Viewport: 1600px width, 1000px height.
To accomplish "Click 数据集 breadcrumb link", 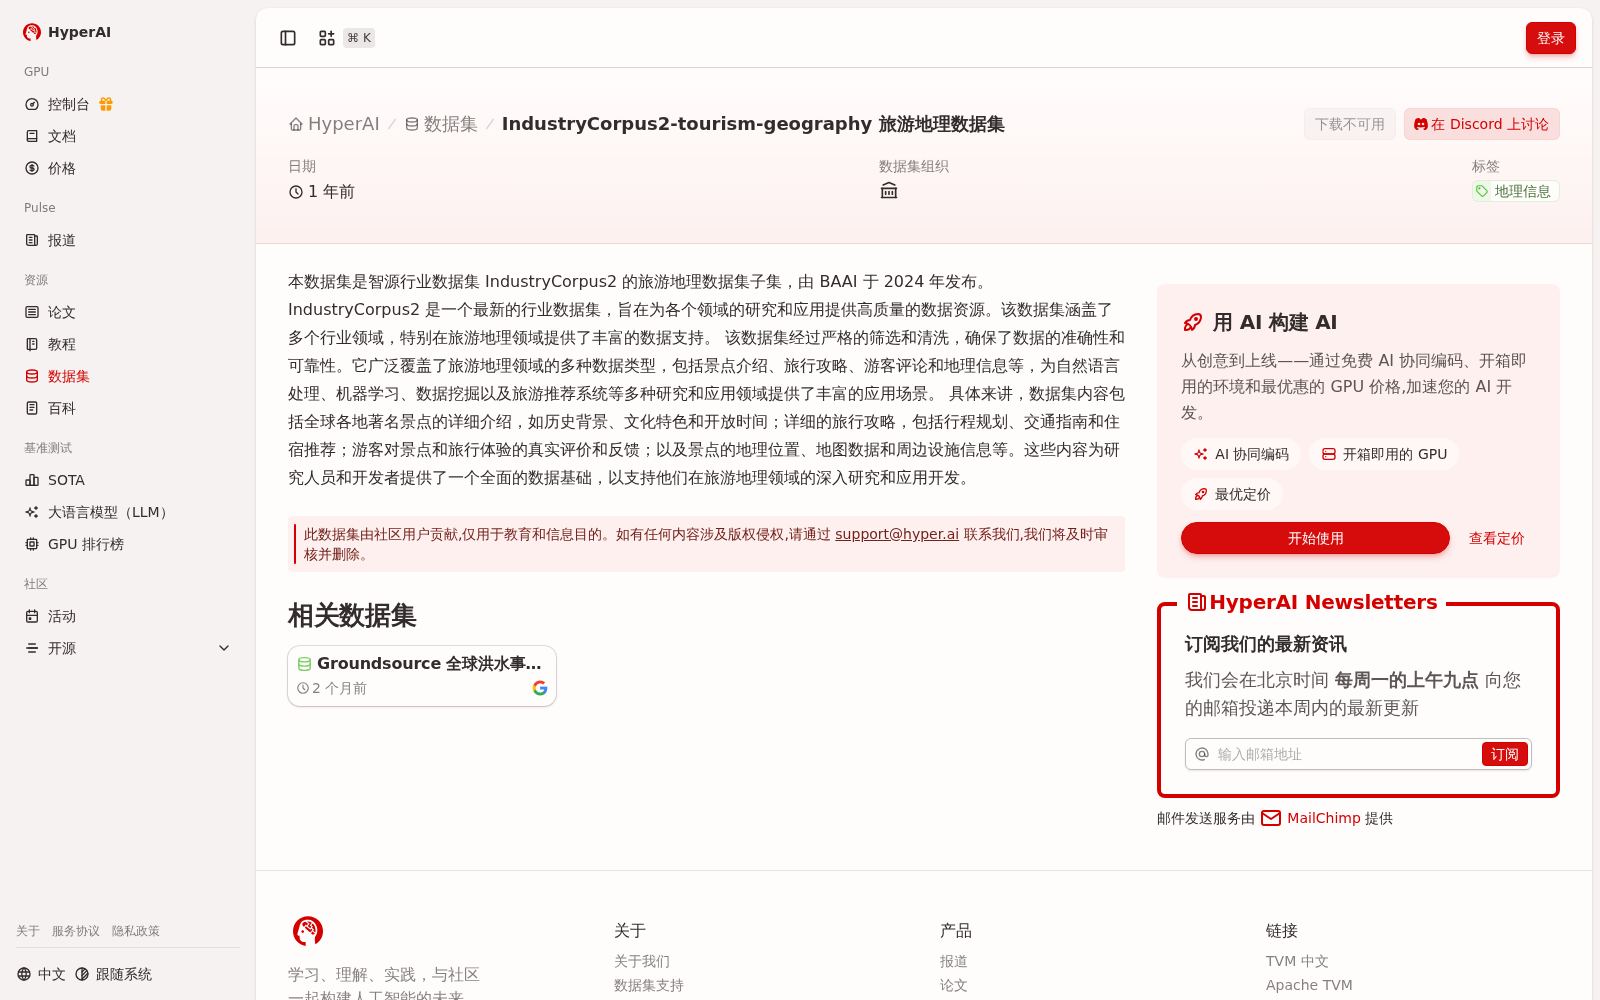I will tap(441, 124).
